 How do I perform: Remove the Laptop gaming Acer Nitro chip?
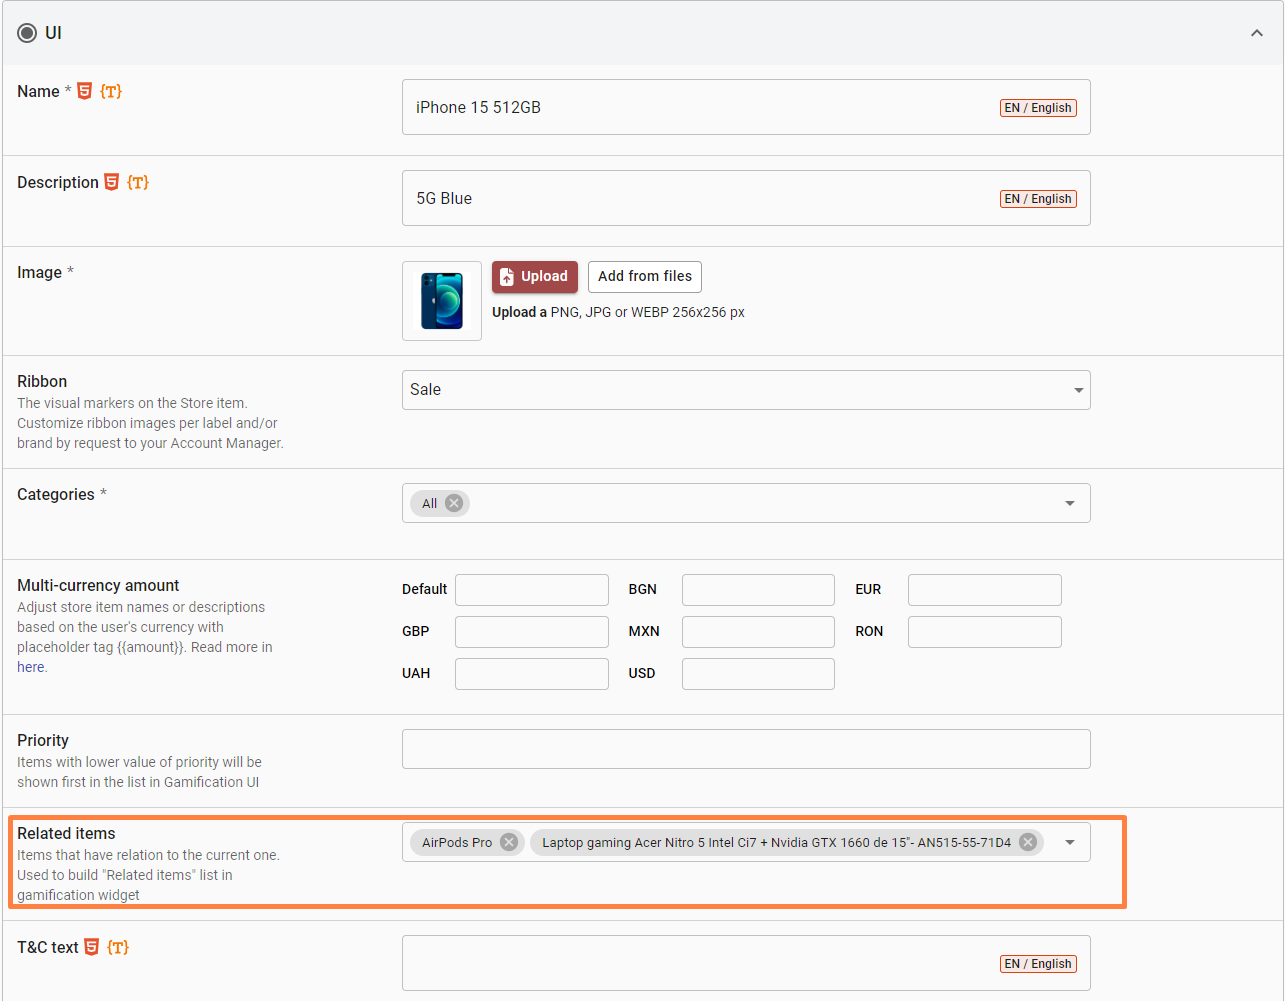click(1027, 842)
